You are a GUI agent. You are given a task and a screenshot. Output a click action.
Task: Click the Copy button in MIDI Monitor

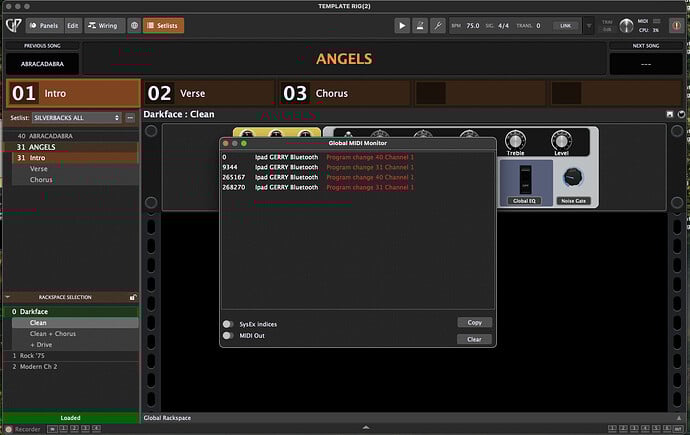(x=474, y=323)
